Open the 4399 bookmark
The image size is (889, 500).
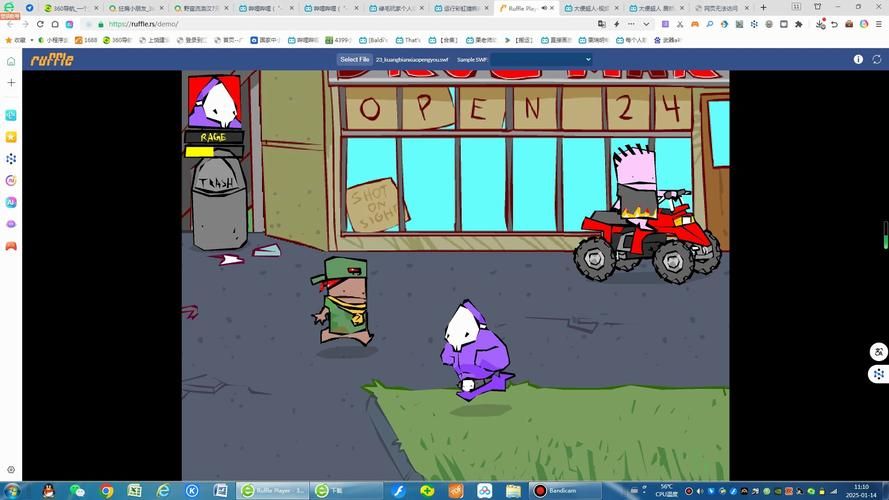tap(338, 40)
